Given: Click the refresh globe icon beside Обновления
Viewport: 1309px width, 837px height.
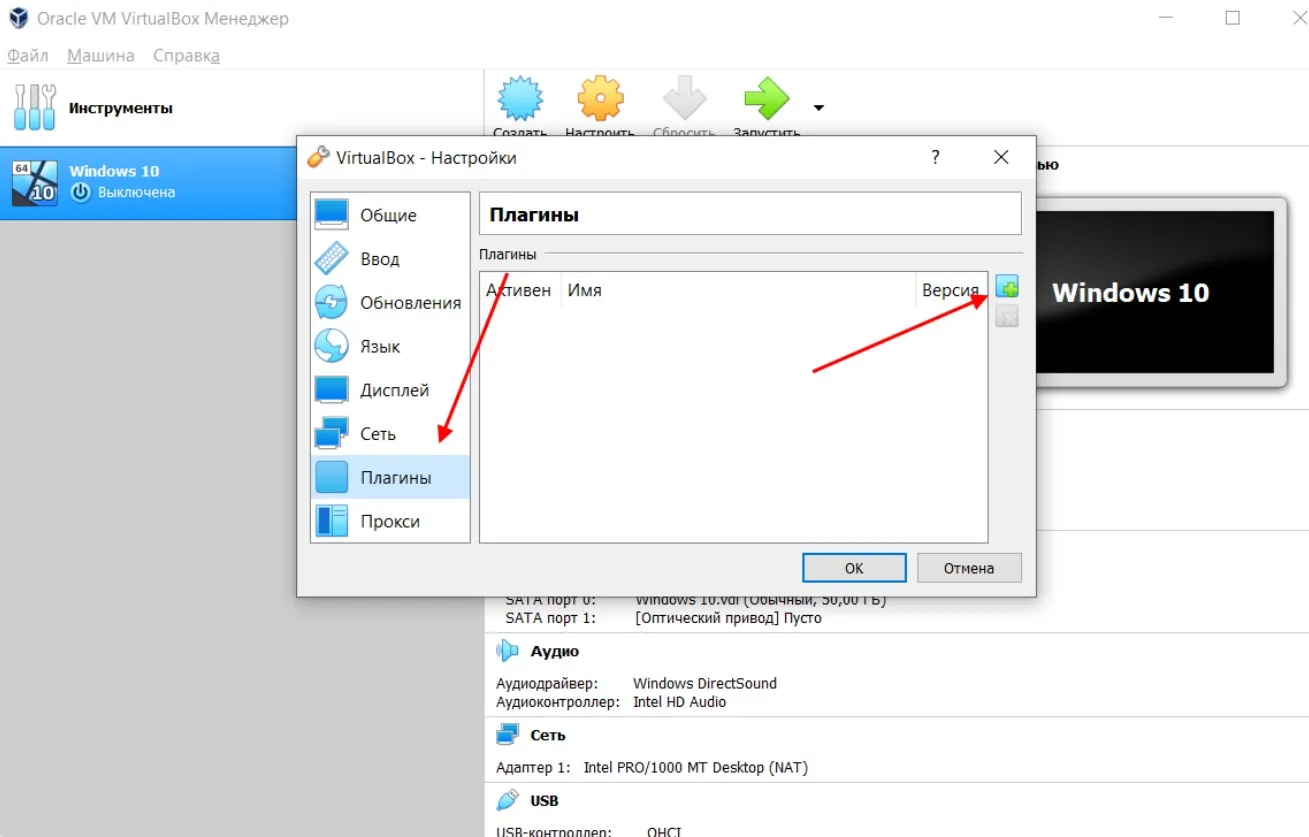Looking at the screenshot, I should pyautogui.click(x=331, y=302).
